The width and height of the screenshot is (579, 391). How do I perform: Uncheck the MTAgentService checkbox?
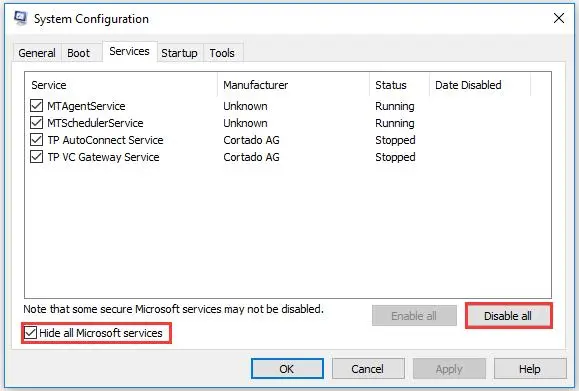click(36, 106)
